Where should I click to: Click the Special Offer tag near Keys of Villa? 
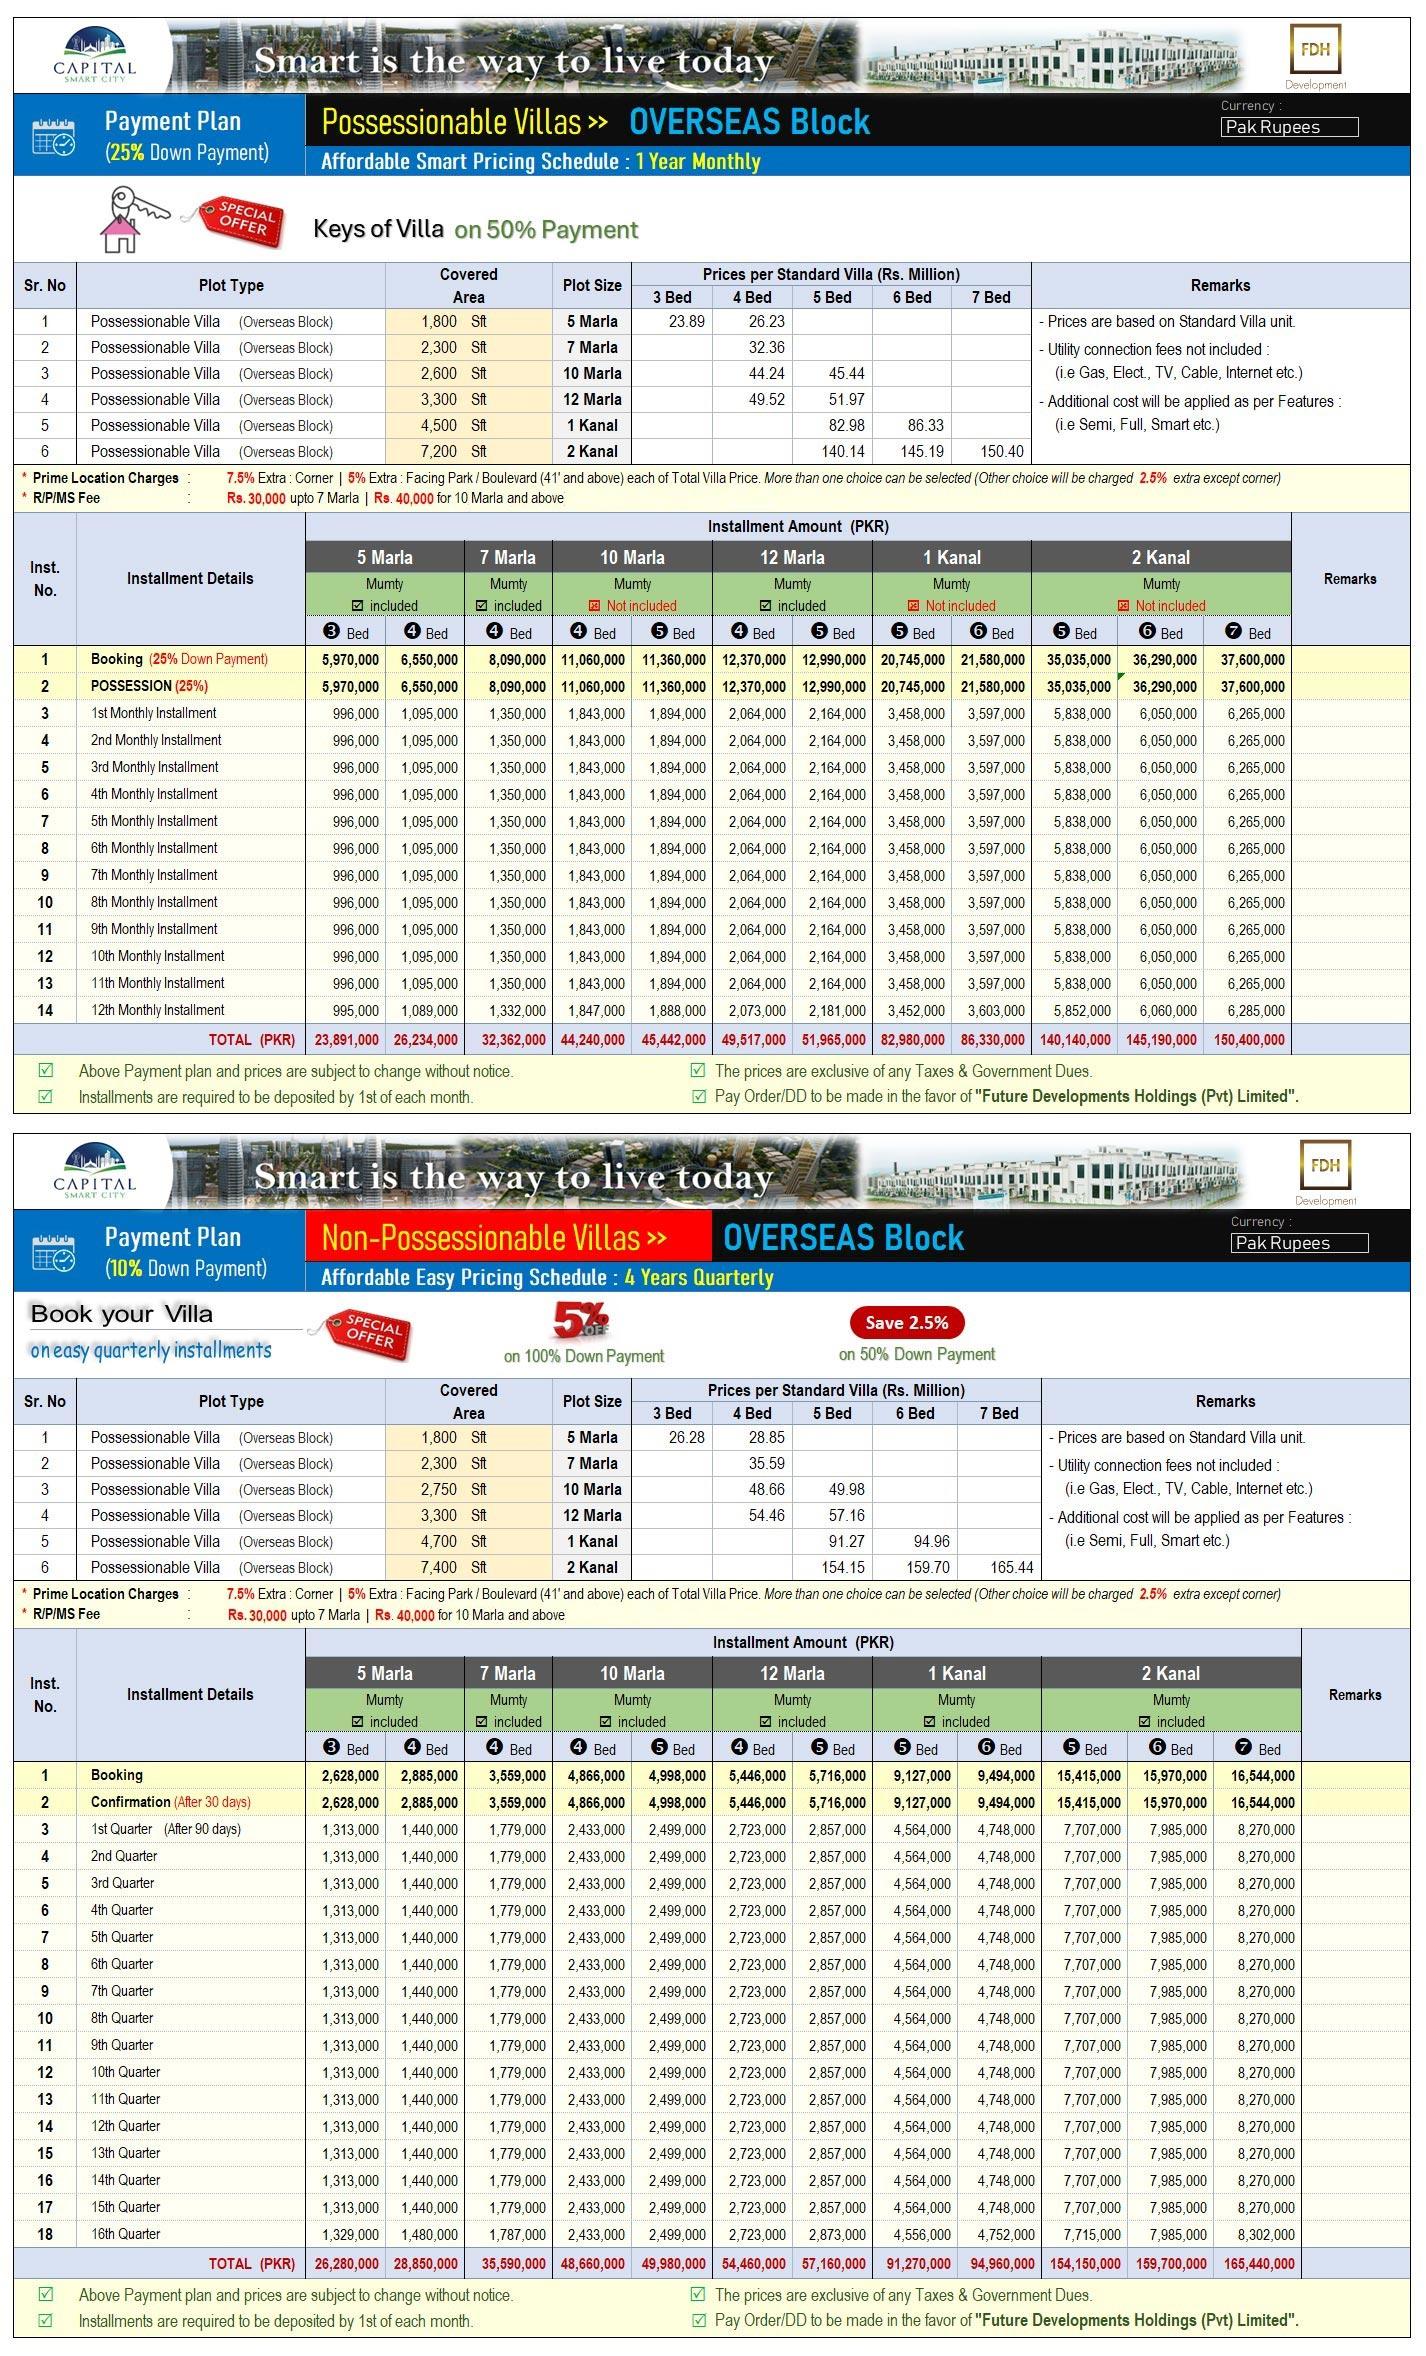click(241, 221)
